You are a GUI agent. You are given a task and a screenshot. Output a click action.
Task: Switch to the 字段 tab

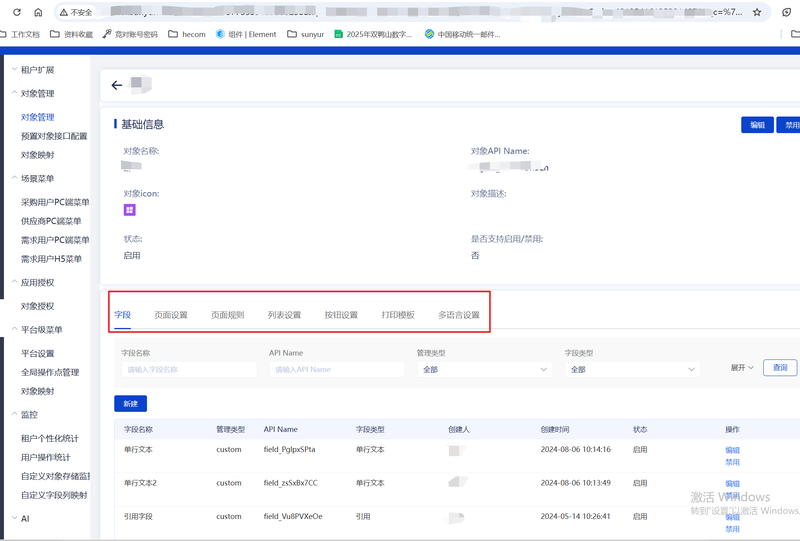pyautogui.click(x=122, y=315)
